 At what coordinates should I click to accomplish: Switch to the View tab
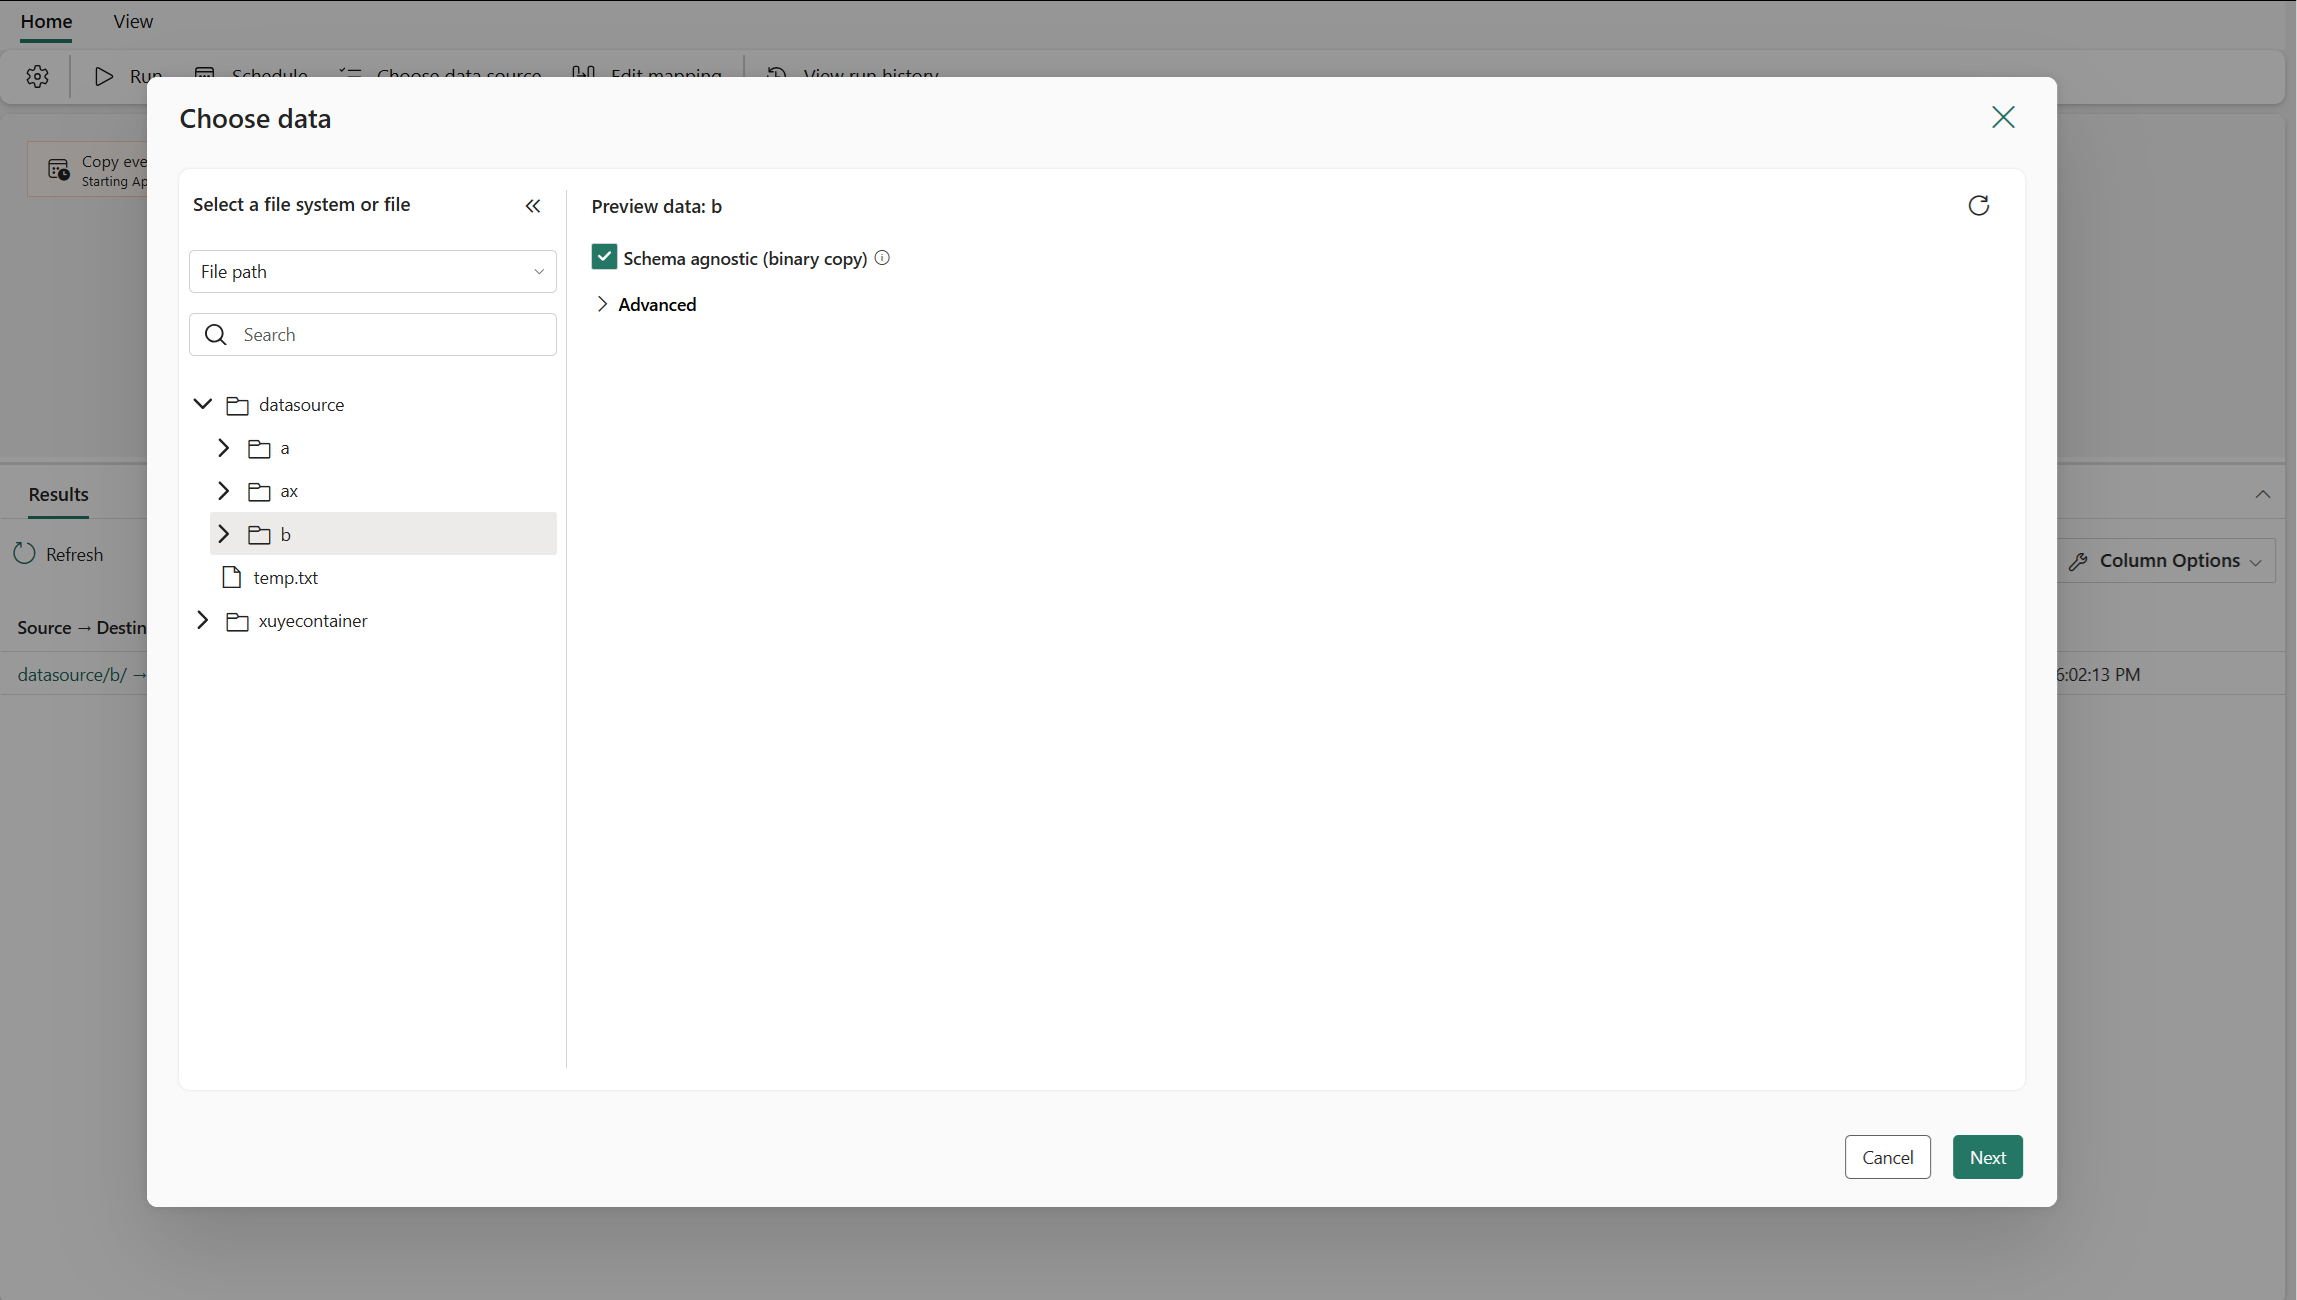(133, 21)
